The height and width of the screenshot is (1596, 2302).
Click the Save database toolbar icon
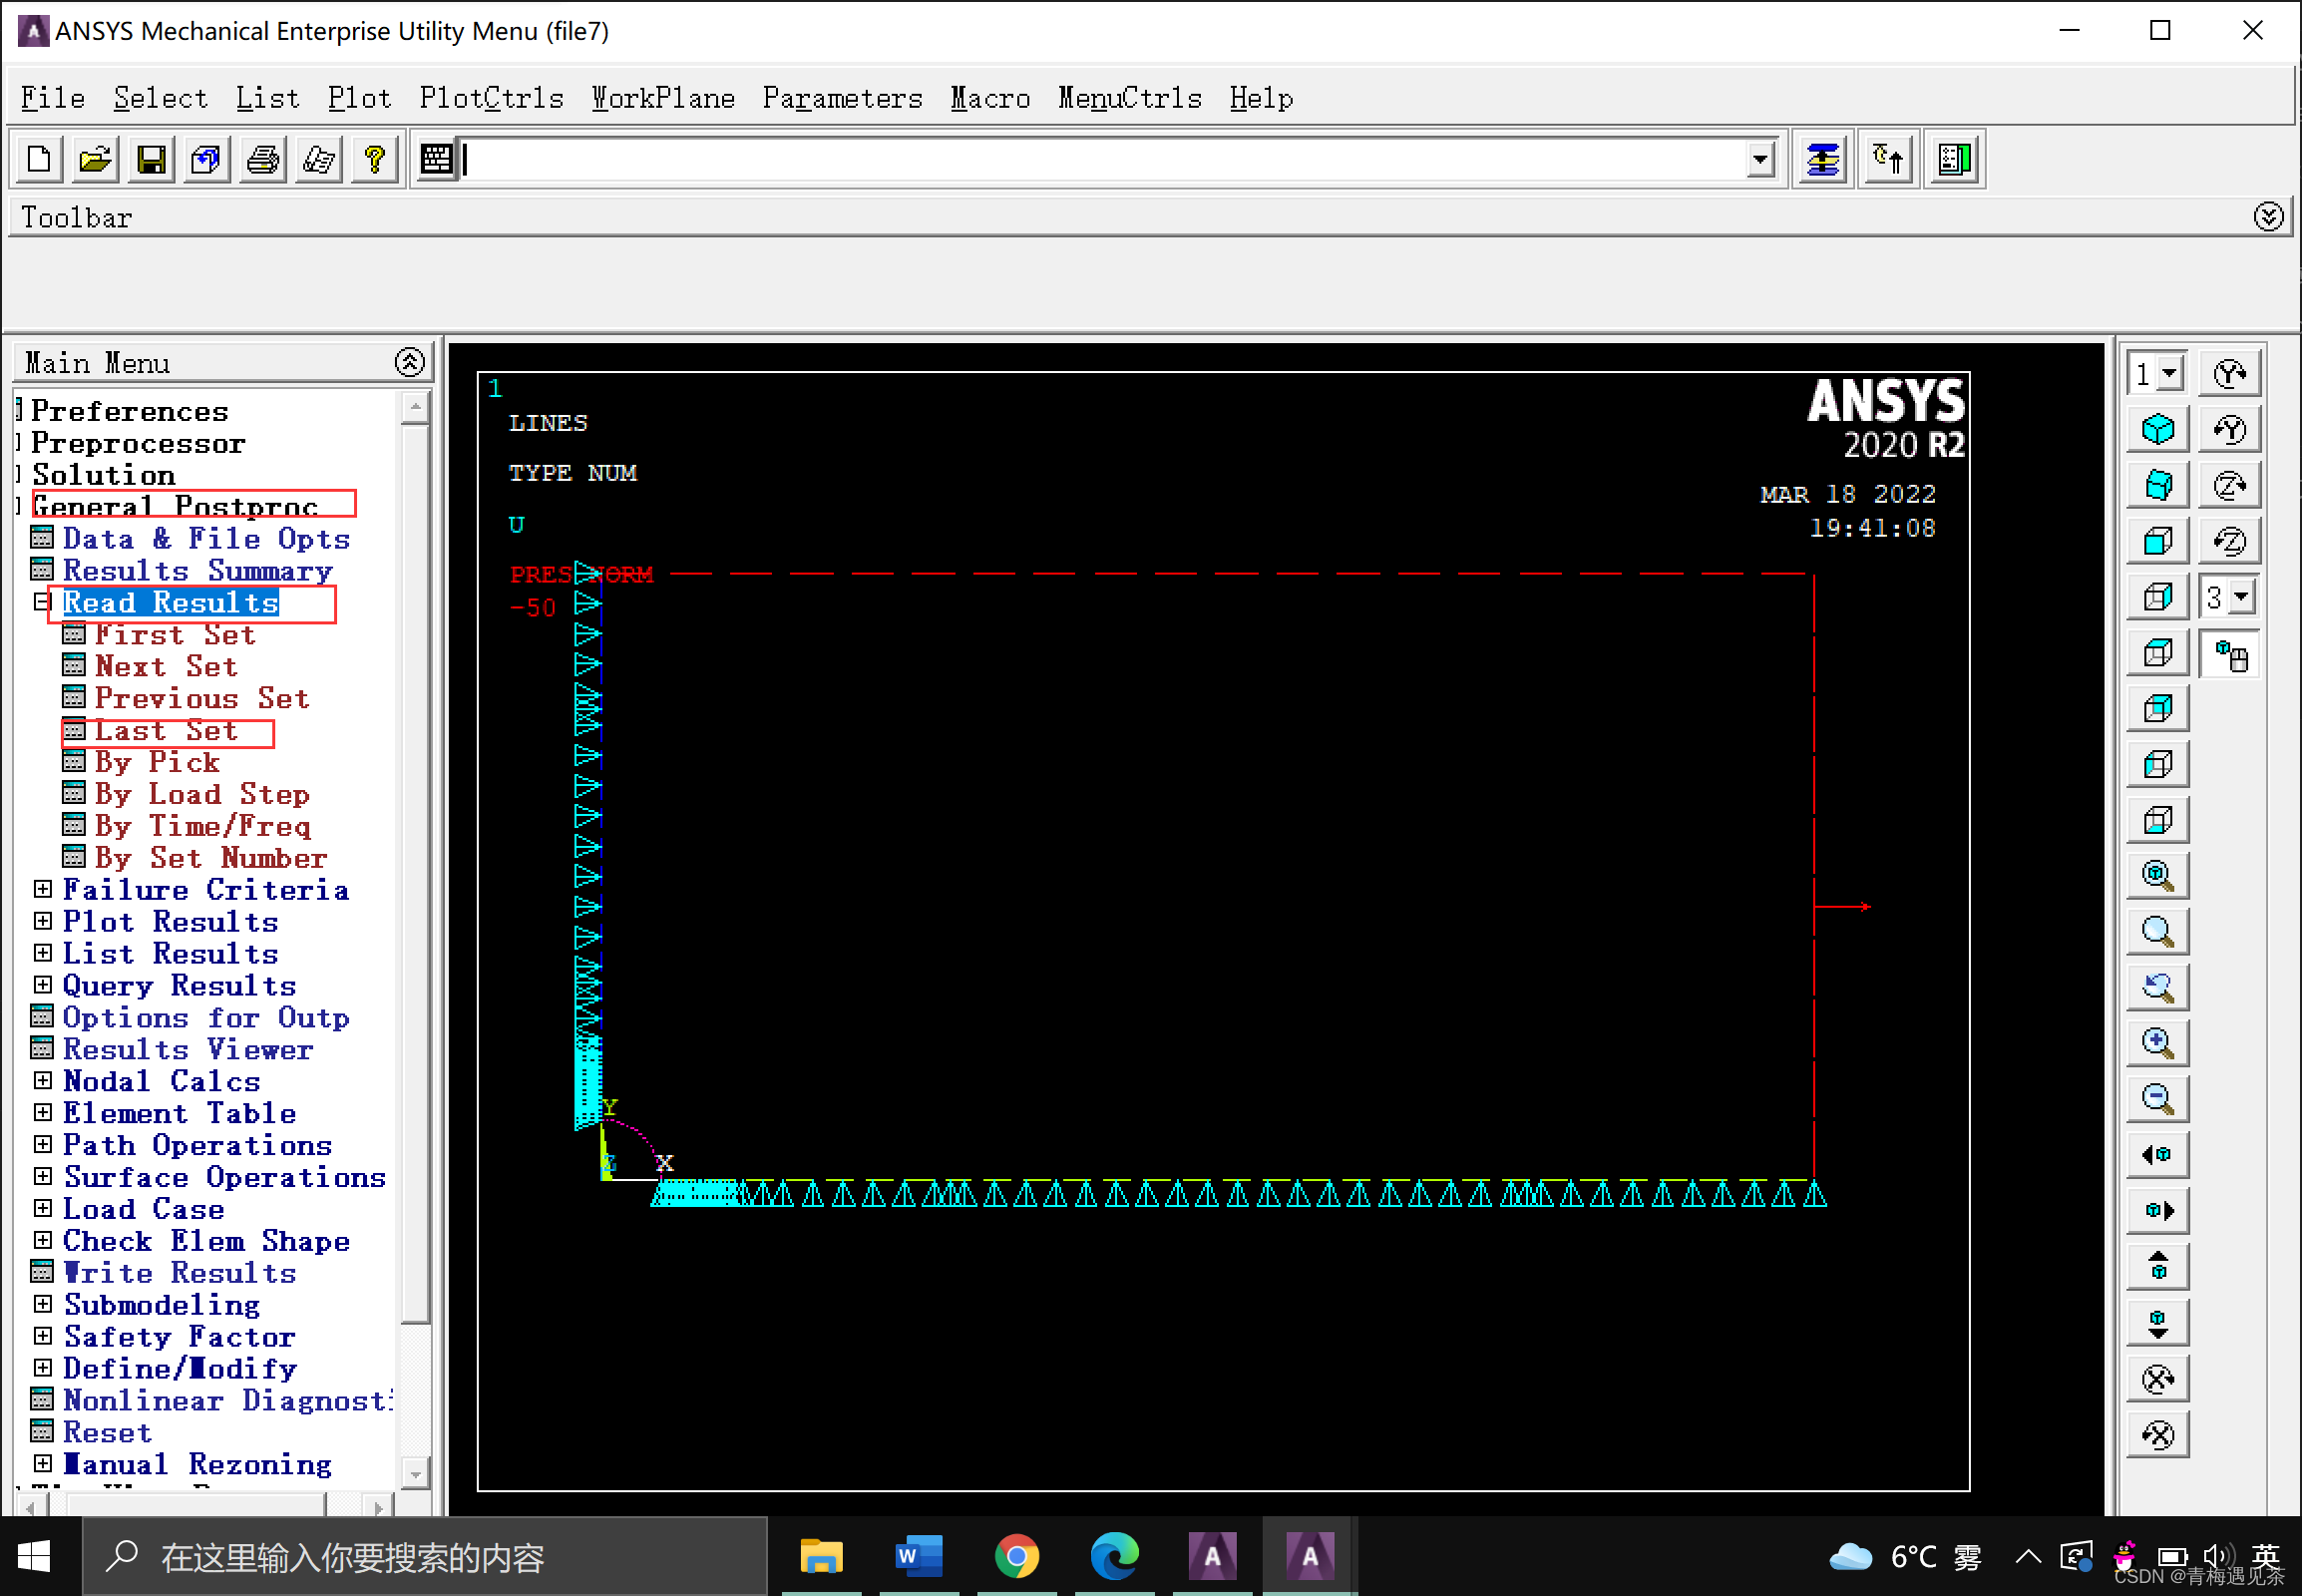point(151,160)
